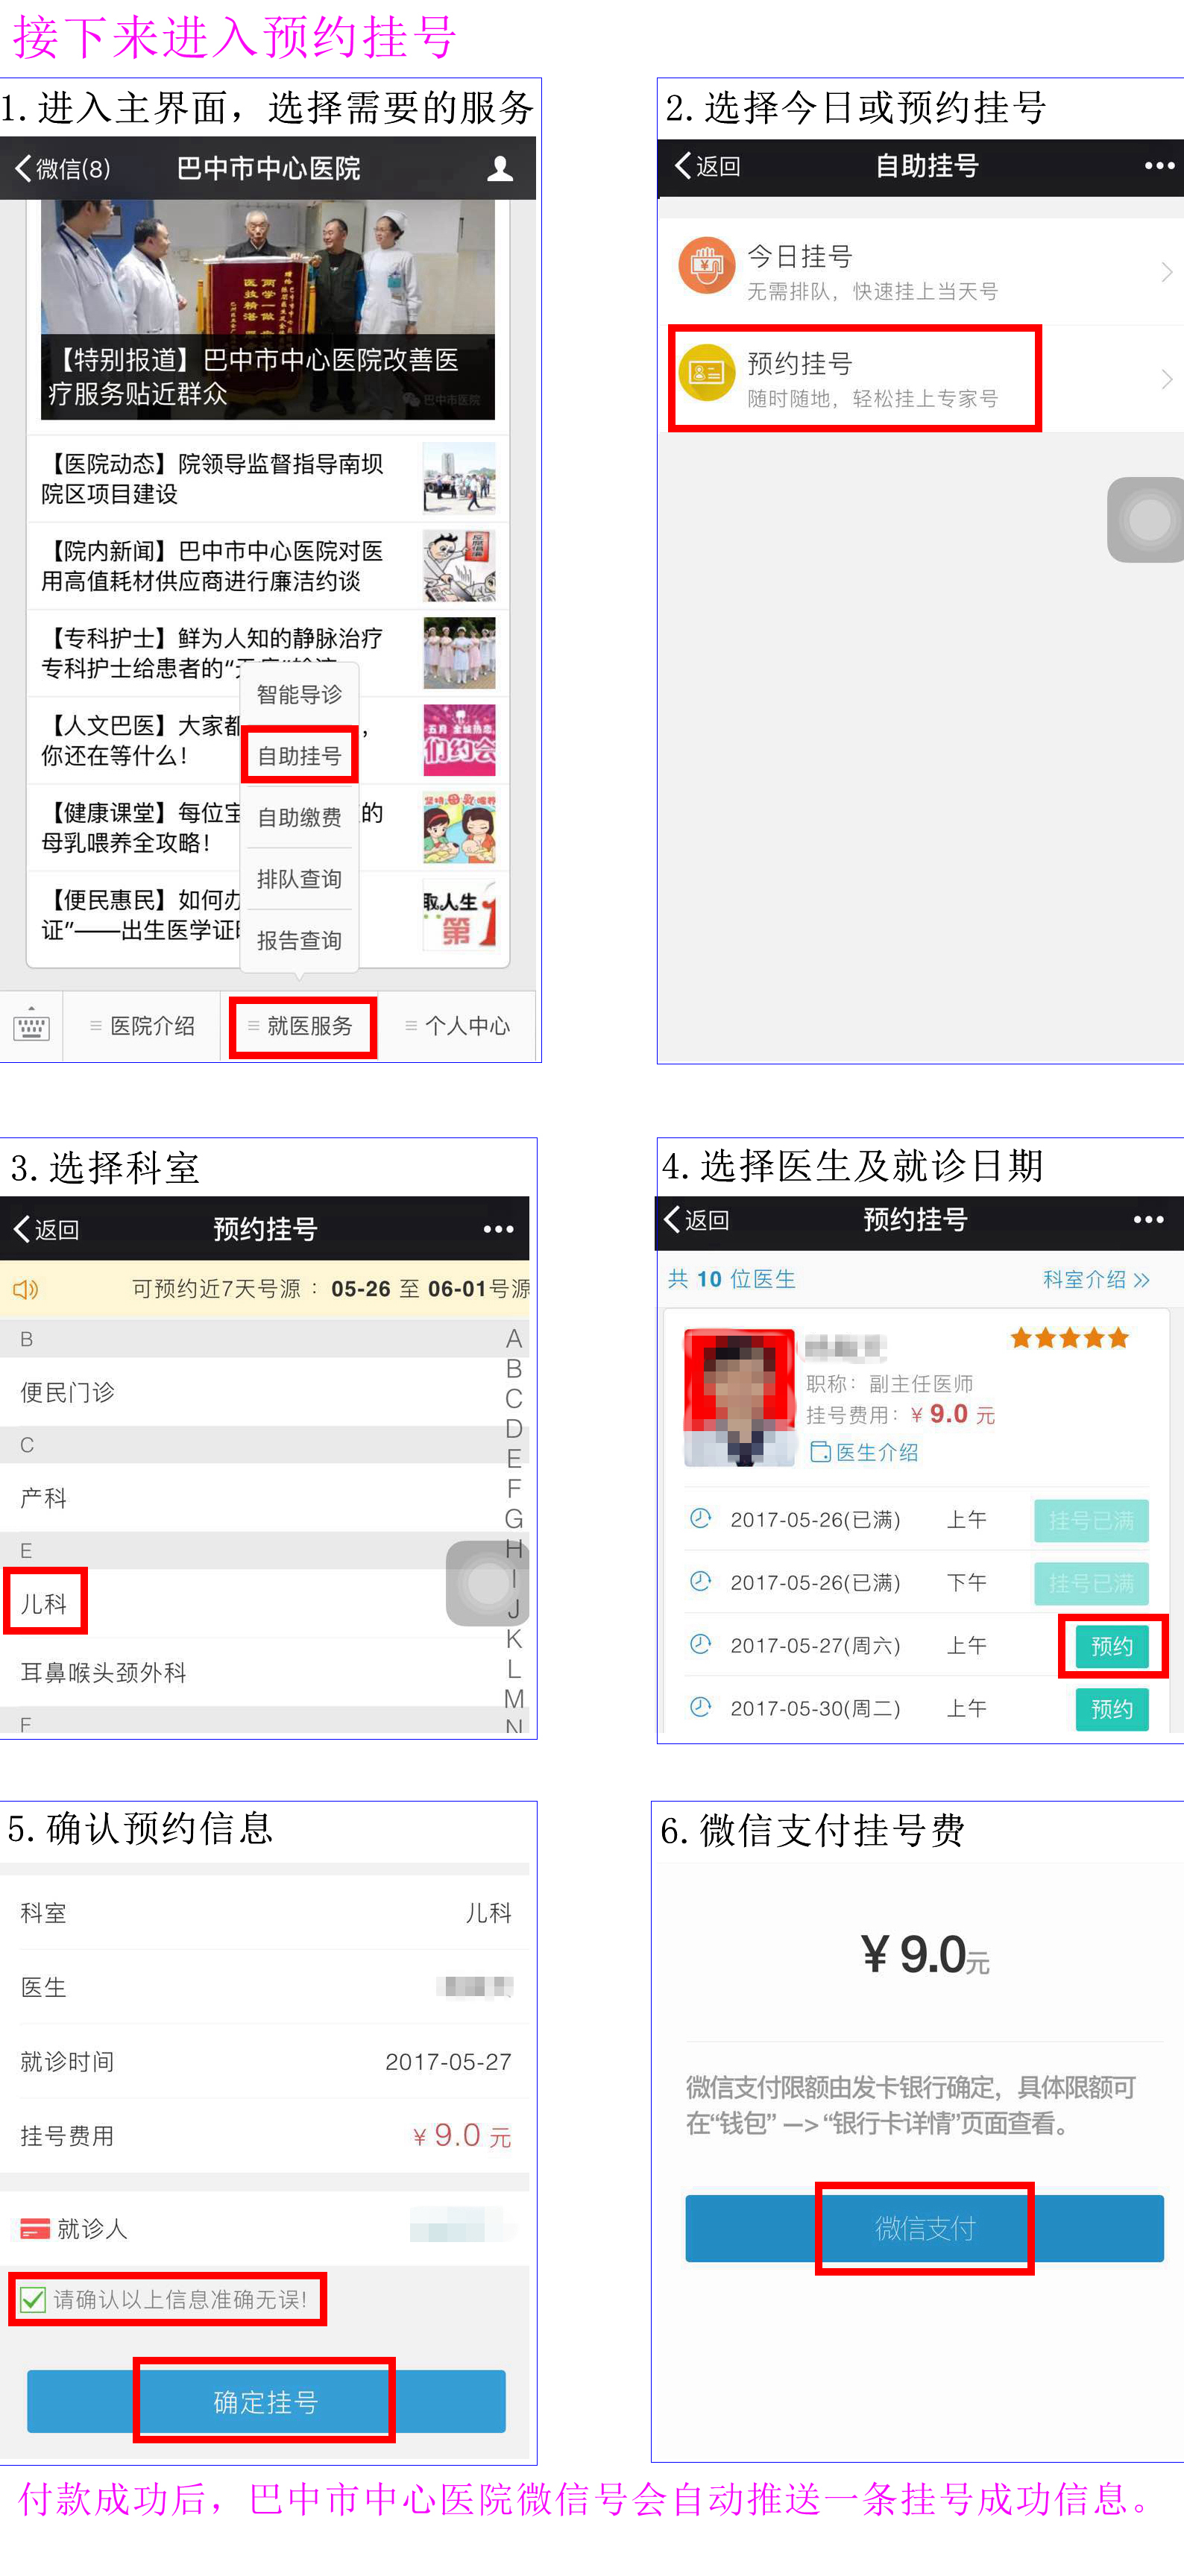Tap the five-star rating
Viewport: 1184px width, 2576px height.
[x=1069, y=1338]
